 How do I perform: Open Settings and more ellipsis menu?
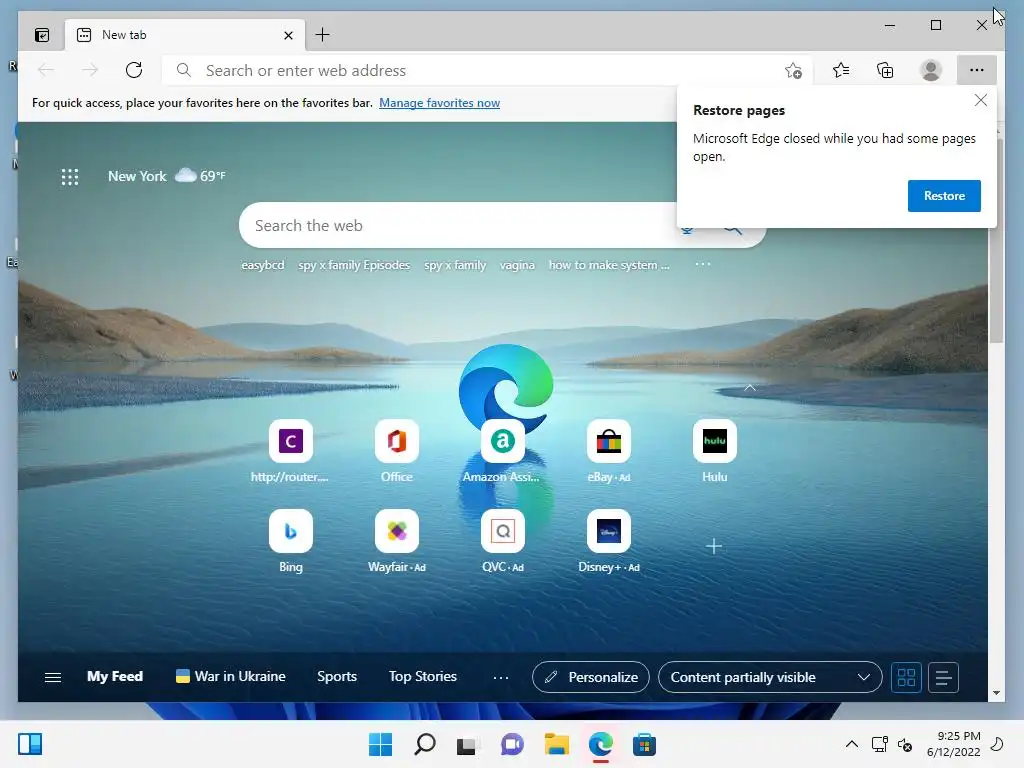pyautogui.click(x=976, y=70)
